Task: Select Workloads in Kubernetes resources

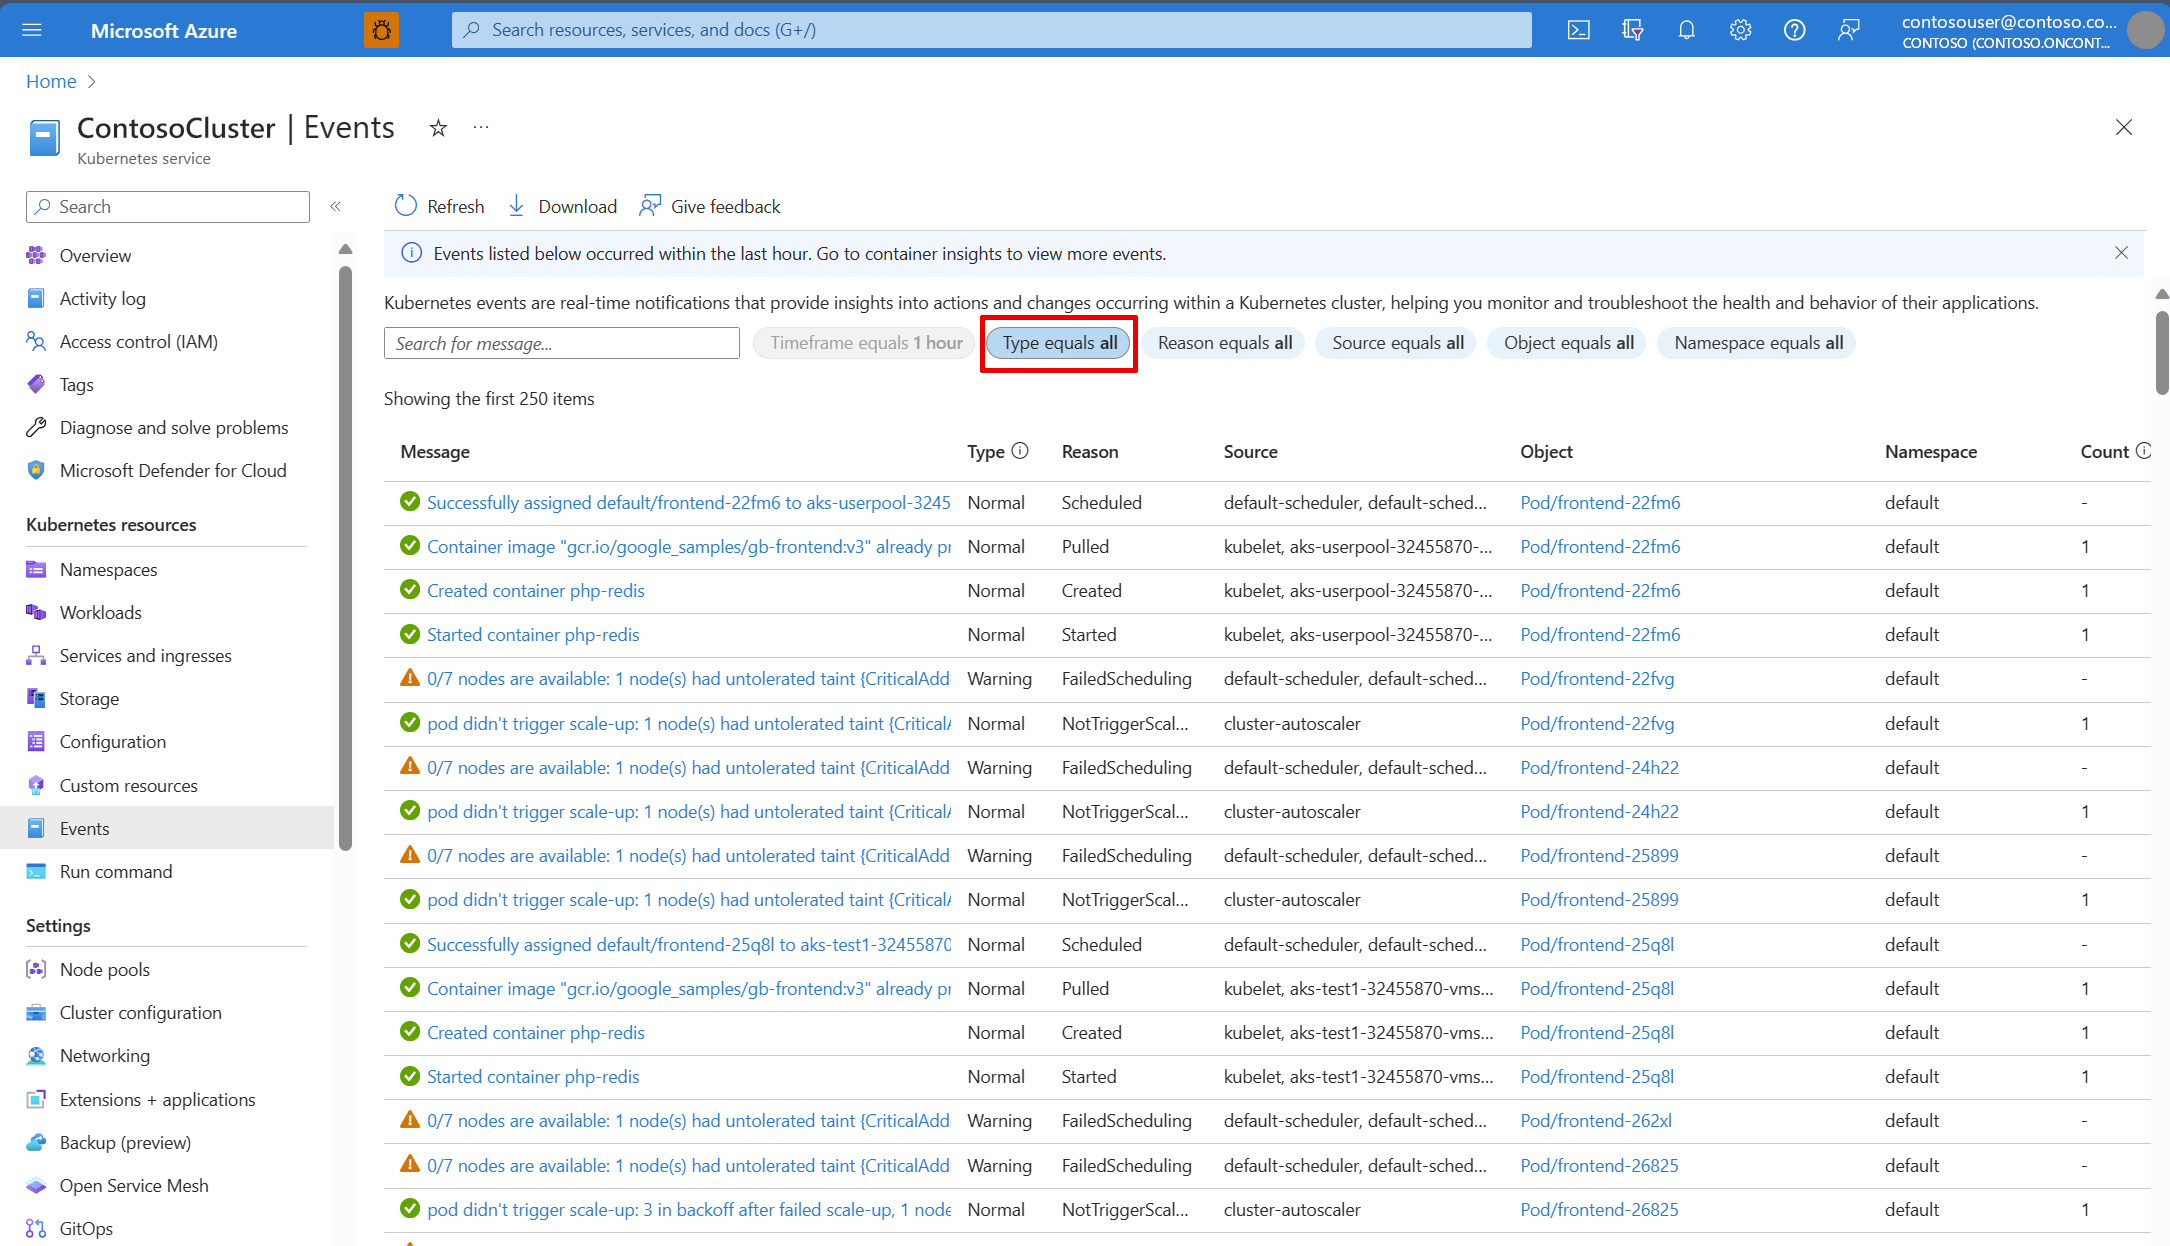Action: tap(100, 612)
